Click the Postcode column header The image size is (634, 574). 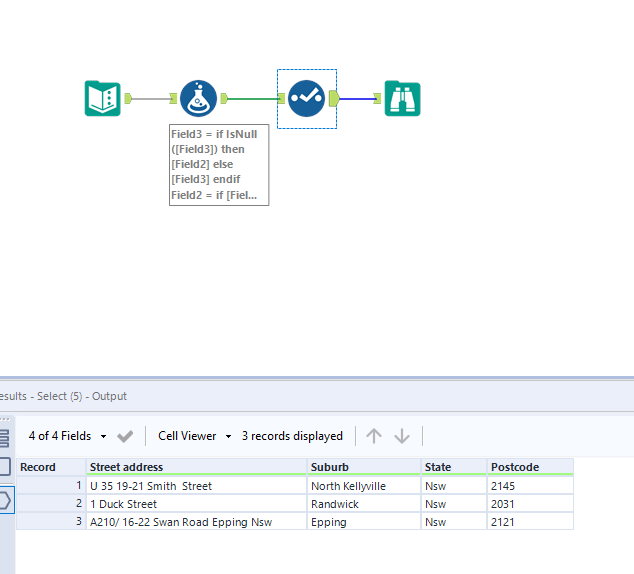pos(529,467)
